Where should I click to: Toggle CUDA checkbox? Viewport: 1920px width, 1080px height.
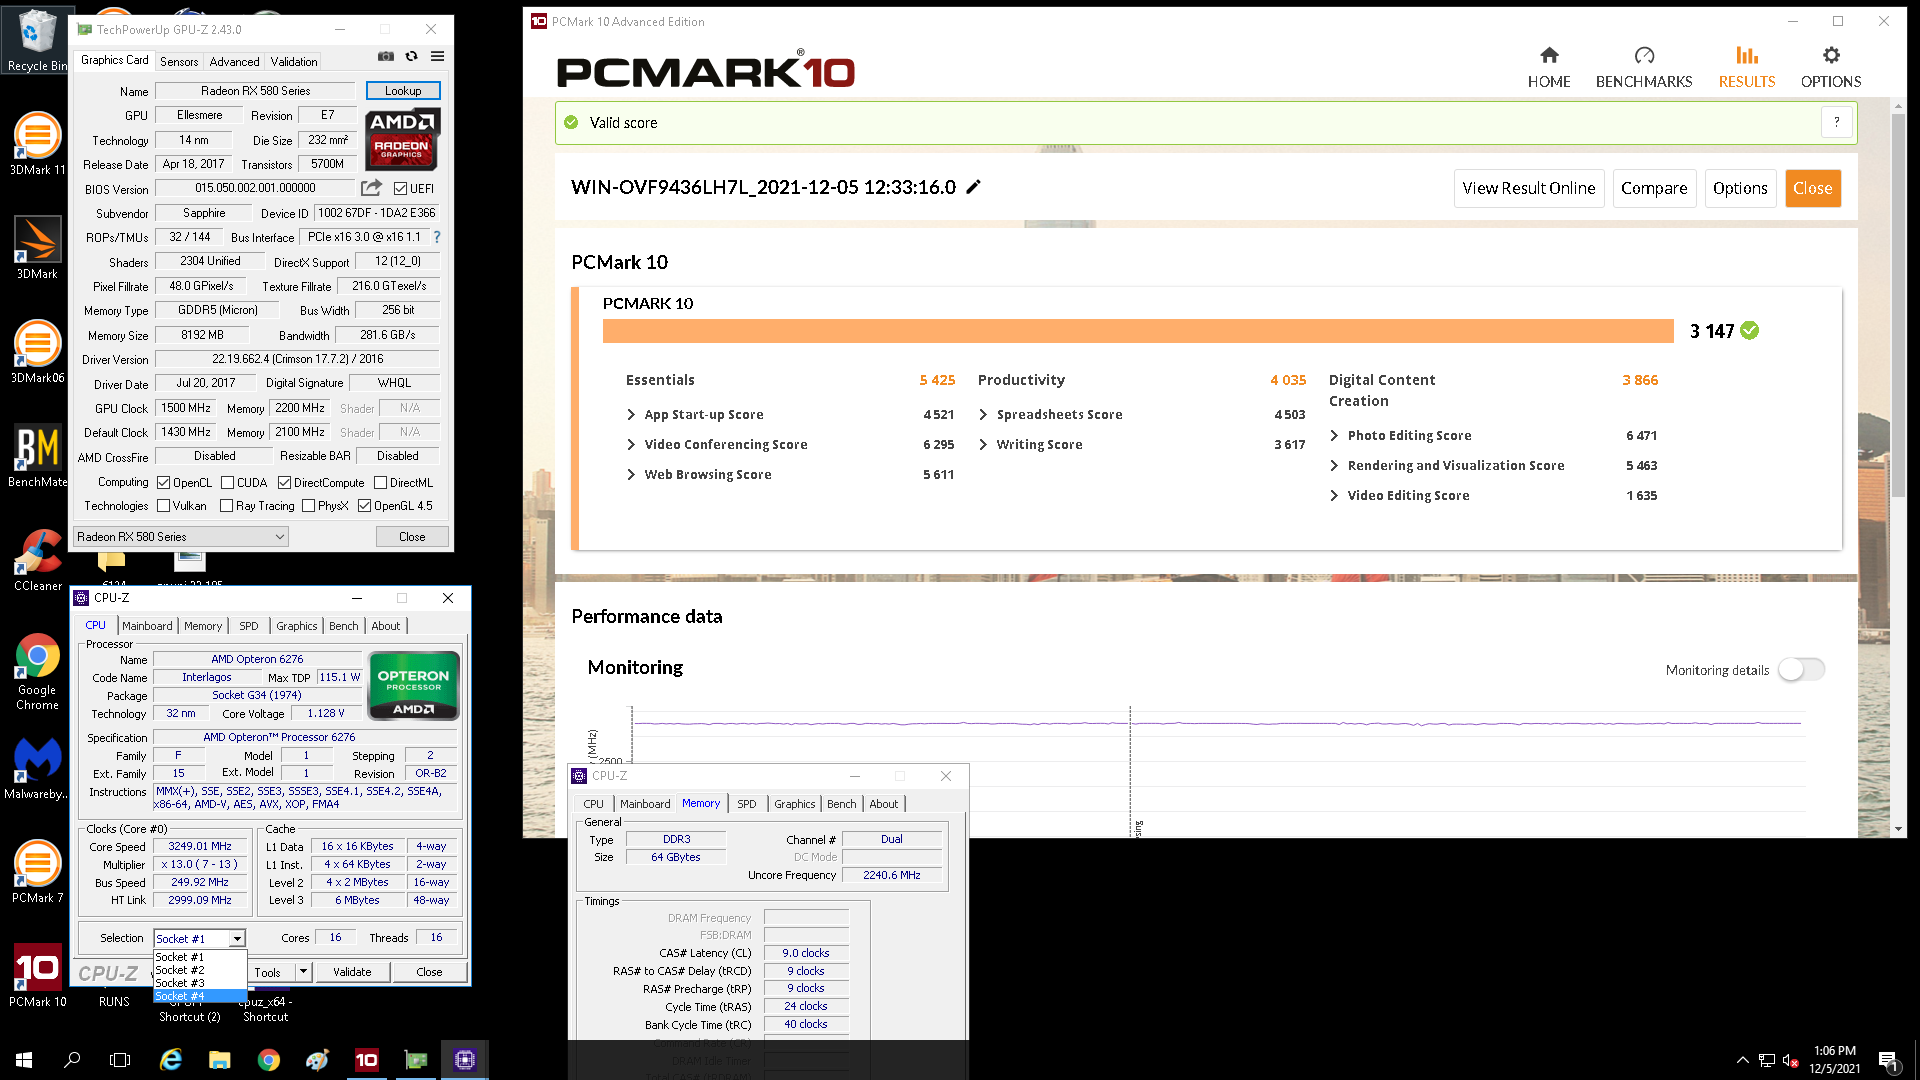[x=227, y=482]
